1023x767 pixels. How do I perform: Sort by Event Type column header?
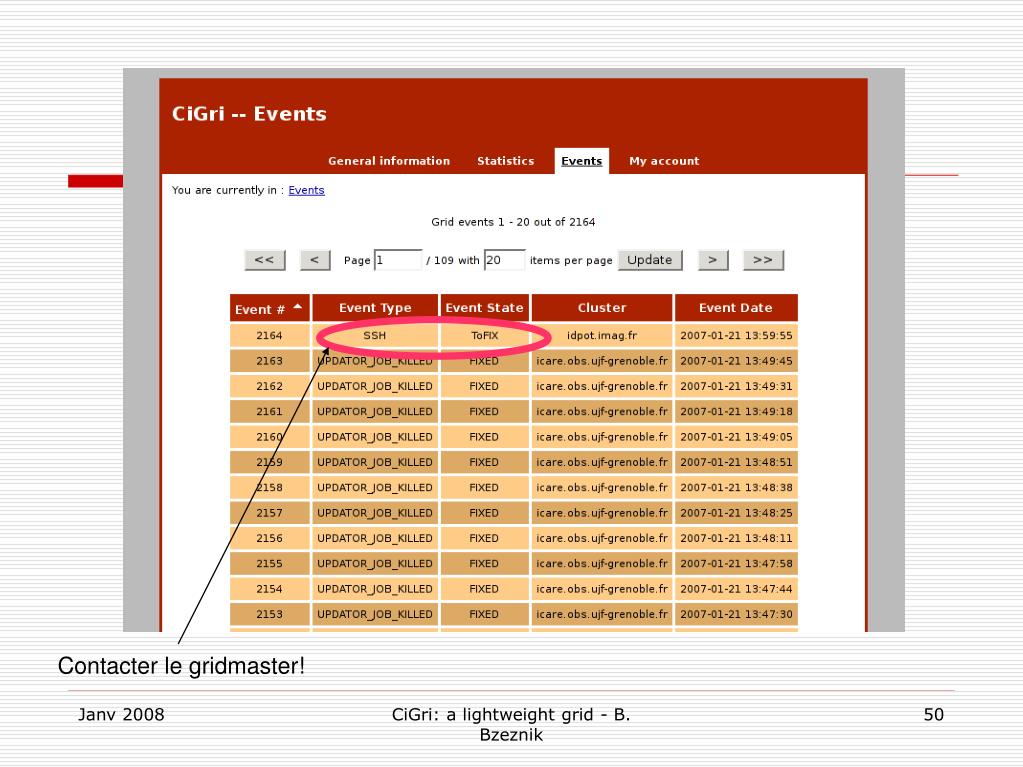coord(375,308)
